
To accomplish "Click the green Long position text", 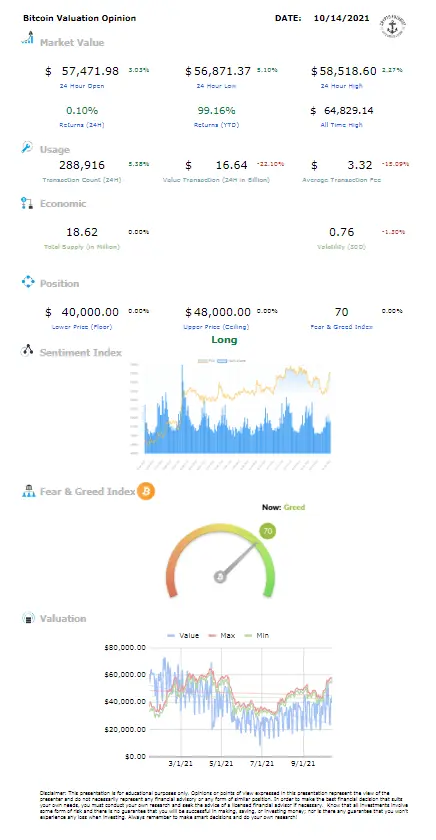I will point(224,340).
